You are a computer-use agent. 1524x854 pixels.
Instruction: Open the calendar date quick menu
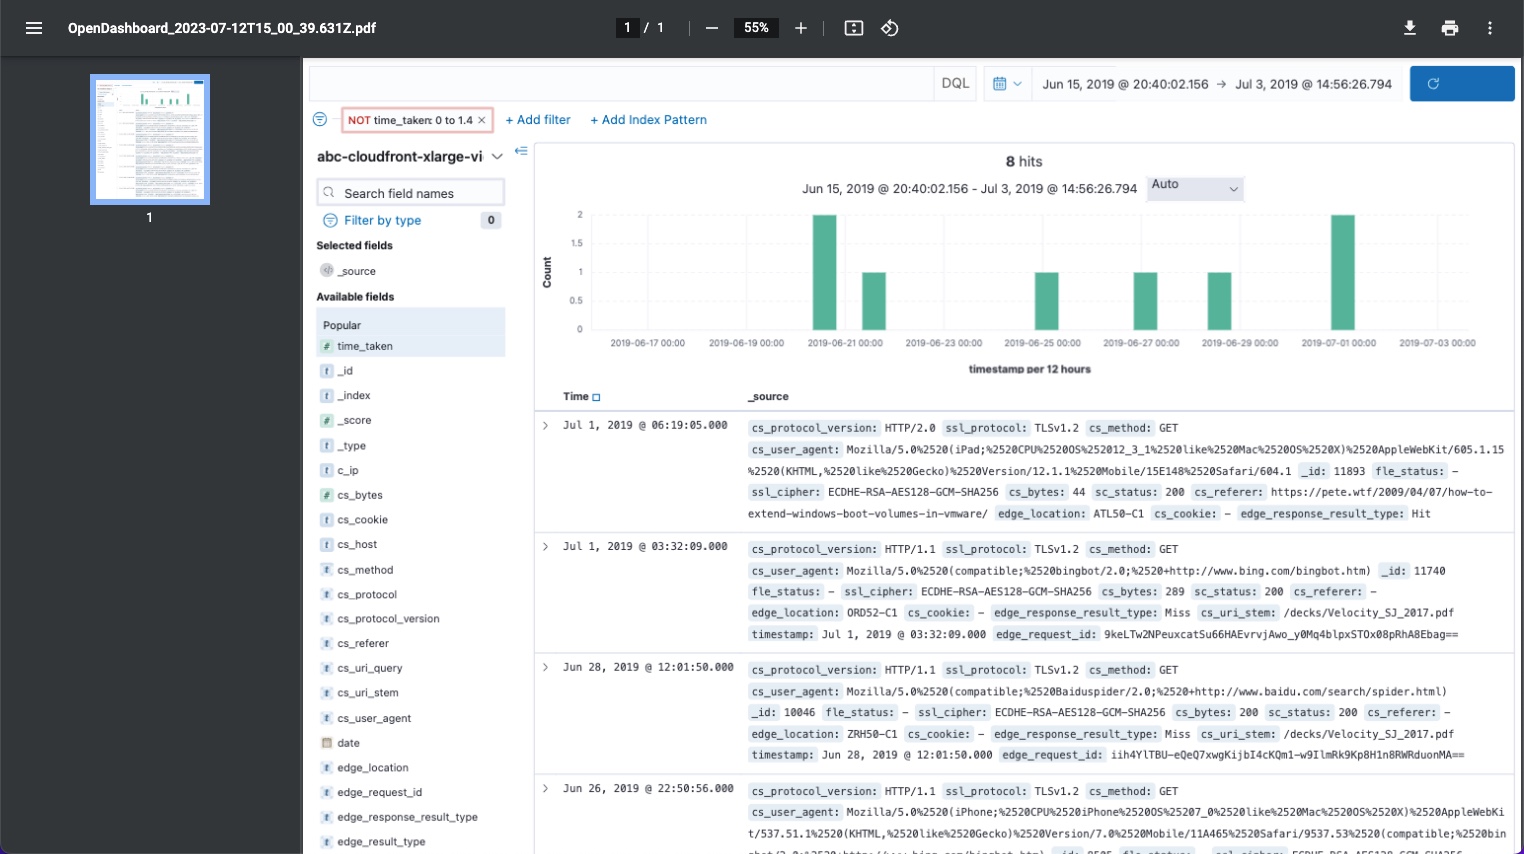point(1007,84)
